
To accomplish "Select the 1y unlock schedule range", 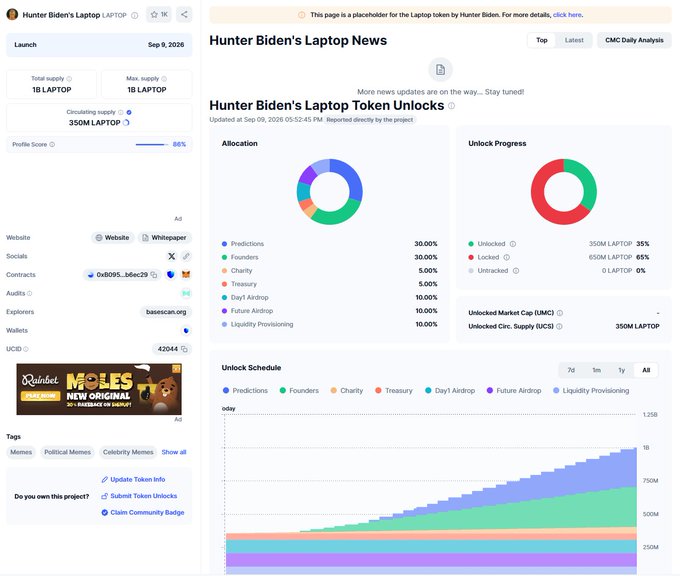I will pyautogui.click(x=621, y=370).
